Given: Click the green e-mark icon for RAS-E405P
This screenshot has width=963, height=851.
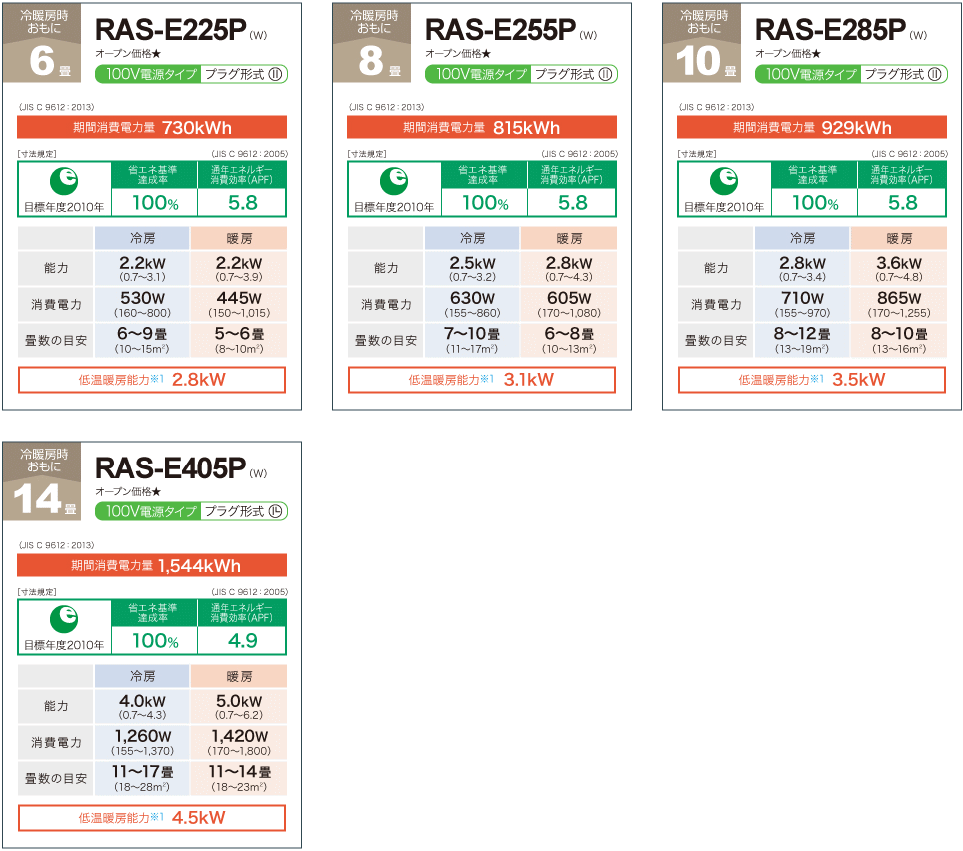Looking at the screenshot, I should (x=64, y=619).
